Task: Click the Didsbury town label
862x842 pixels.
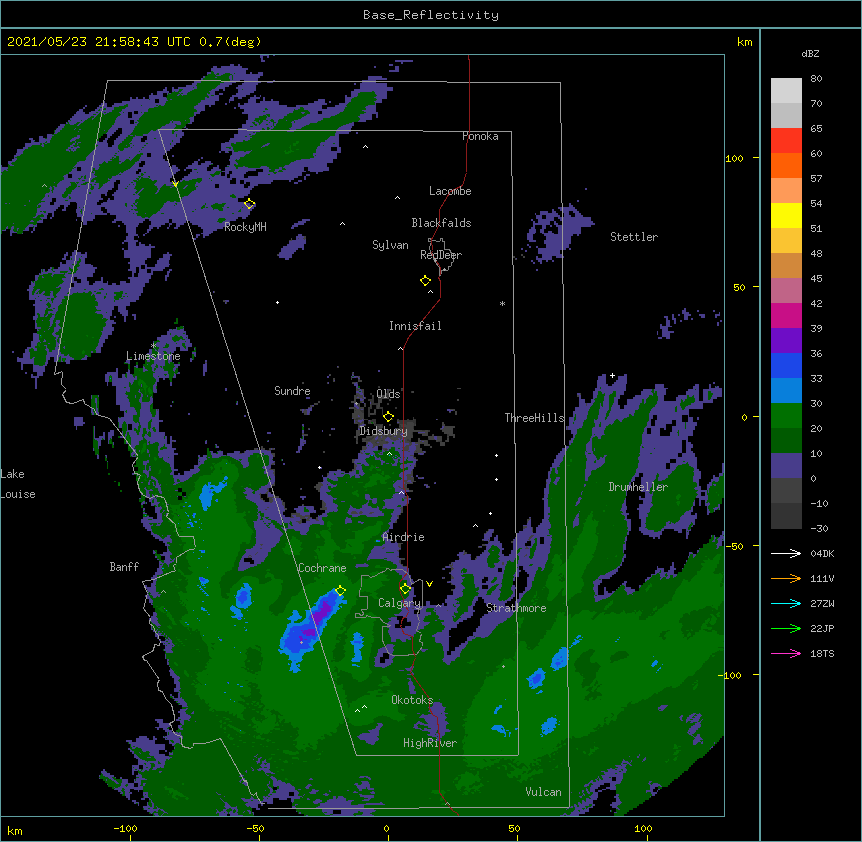Action: [x=384, y=431]
